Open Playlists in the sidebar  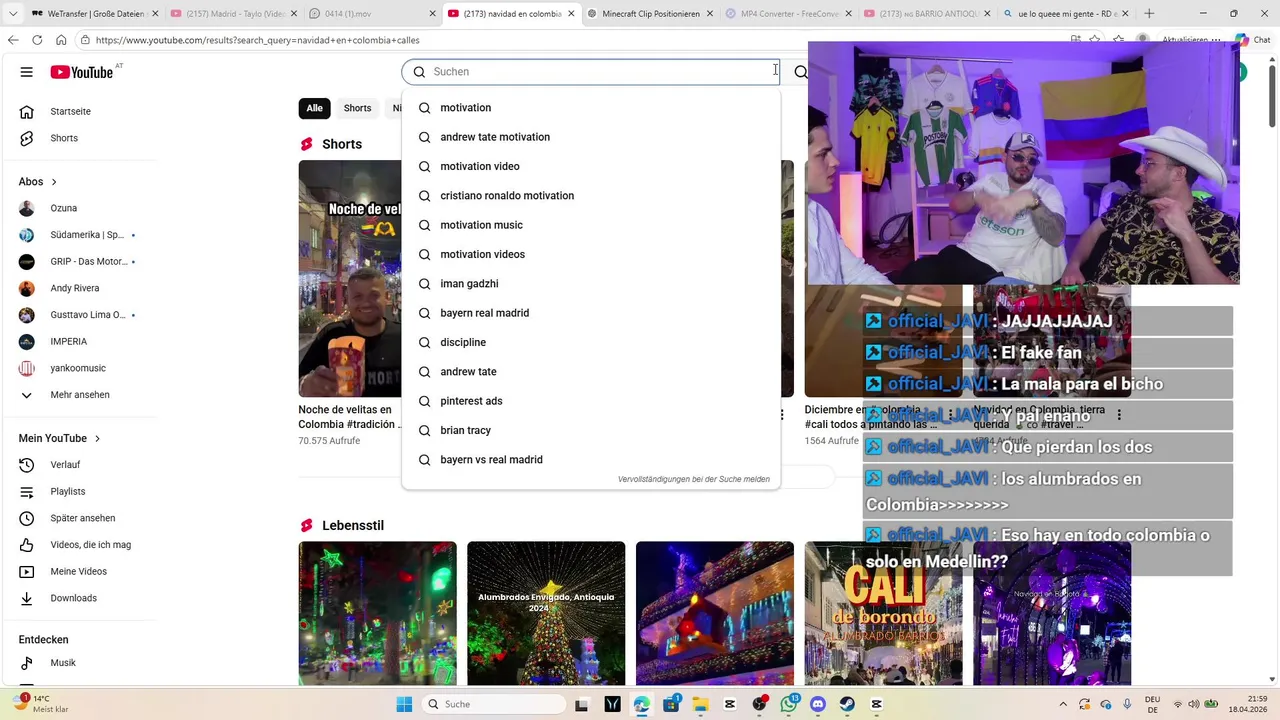tap(68, 491)
